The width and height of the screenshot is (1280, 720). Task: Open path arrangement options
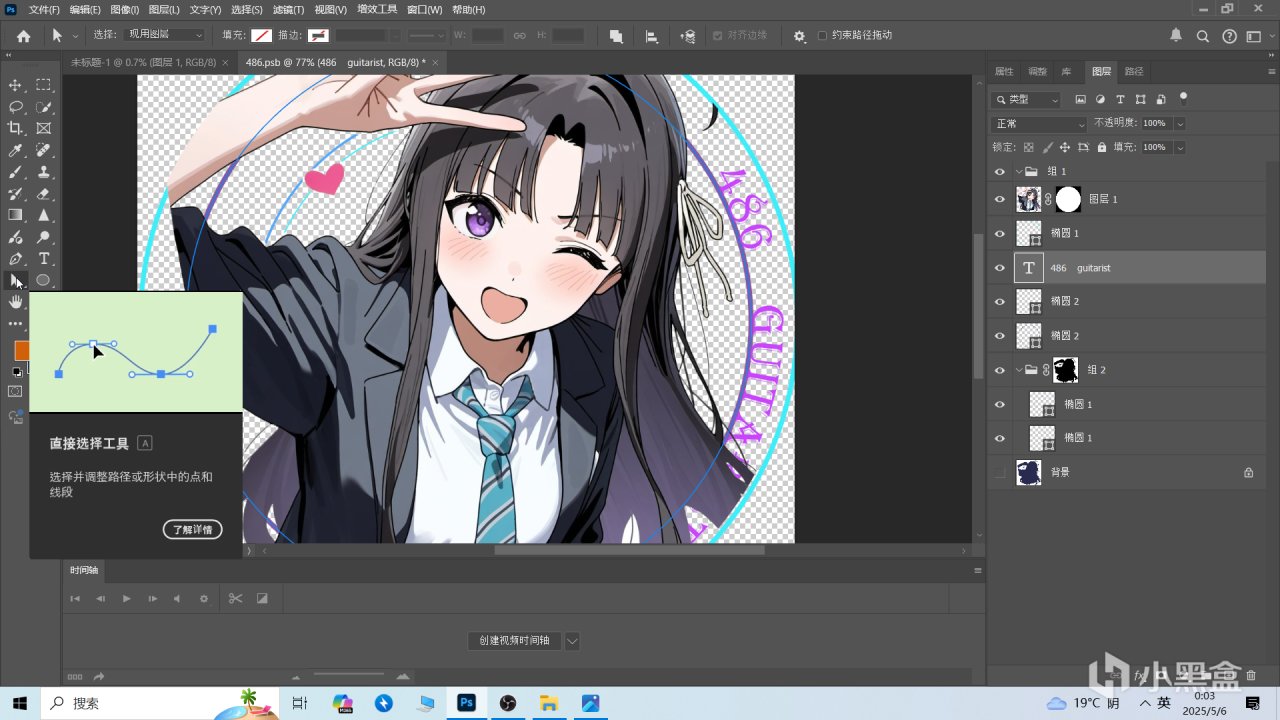(688, 36)
